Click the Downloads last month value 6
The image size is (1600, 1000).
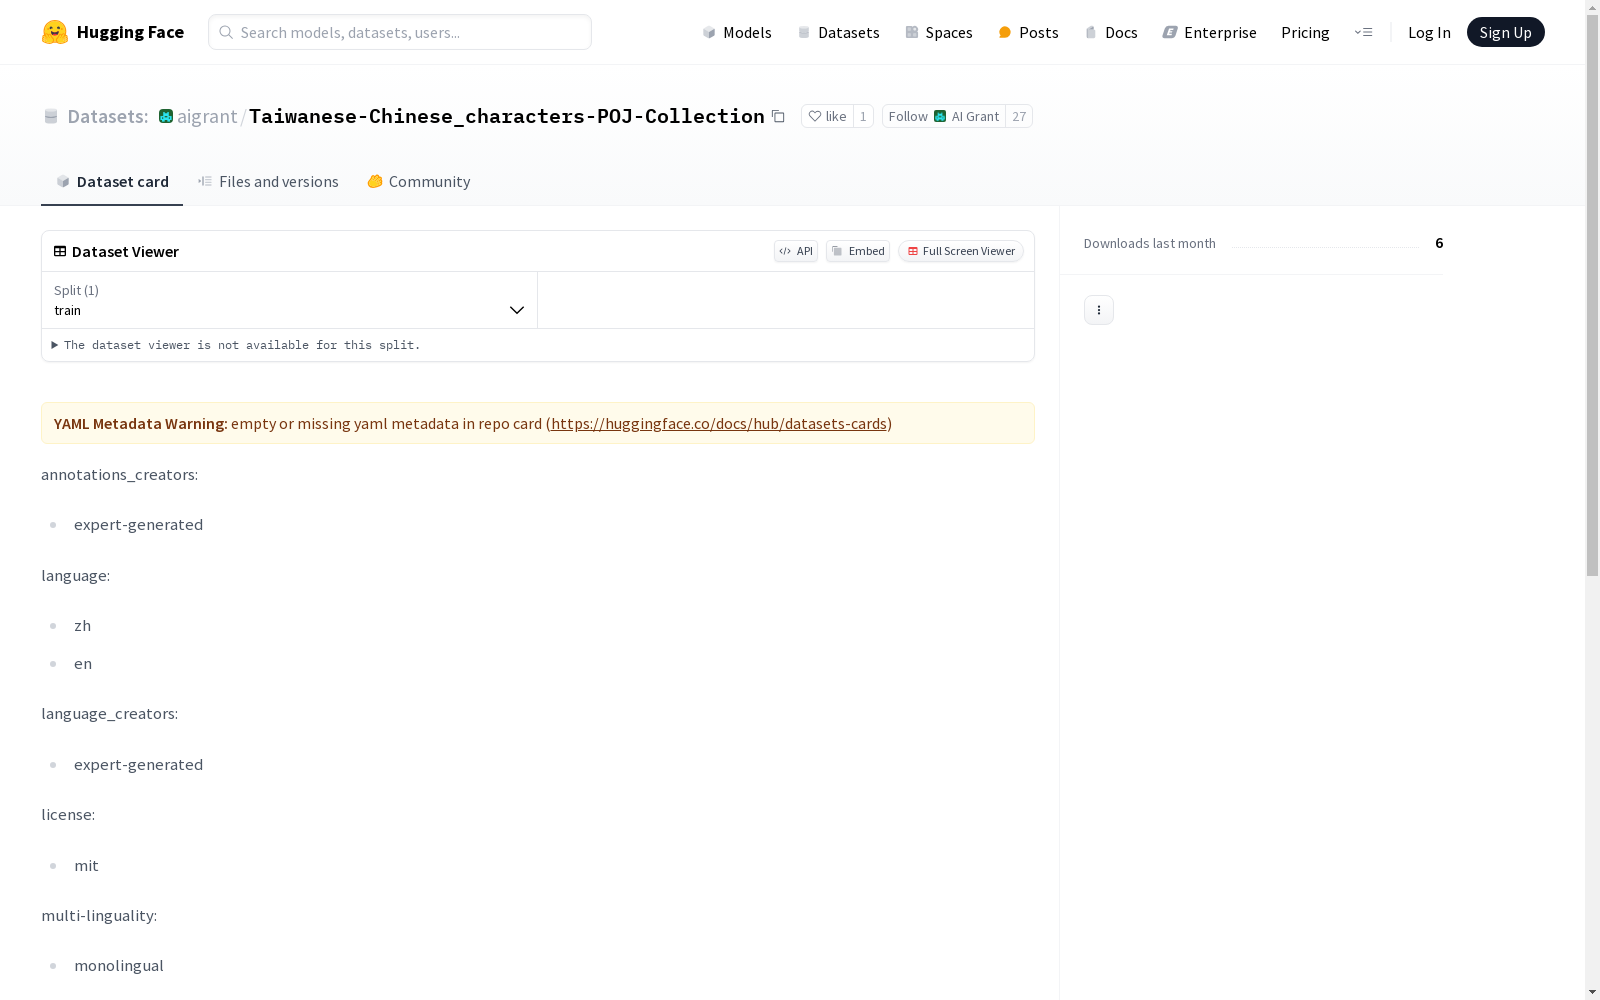click(x=1439, y=243)
